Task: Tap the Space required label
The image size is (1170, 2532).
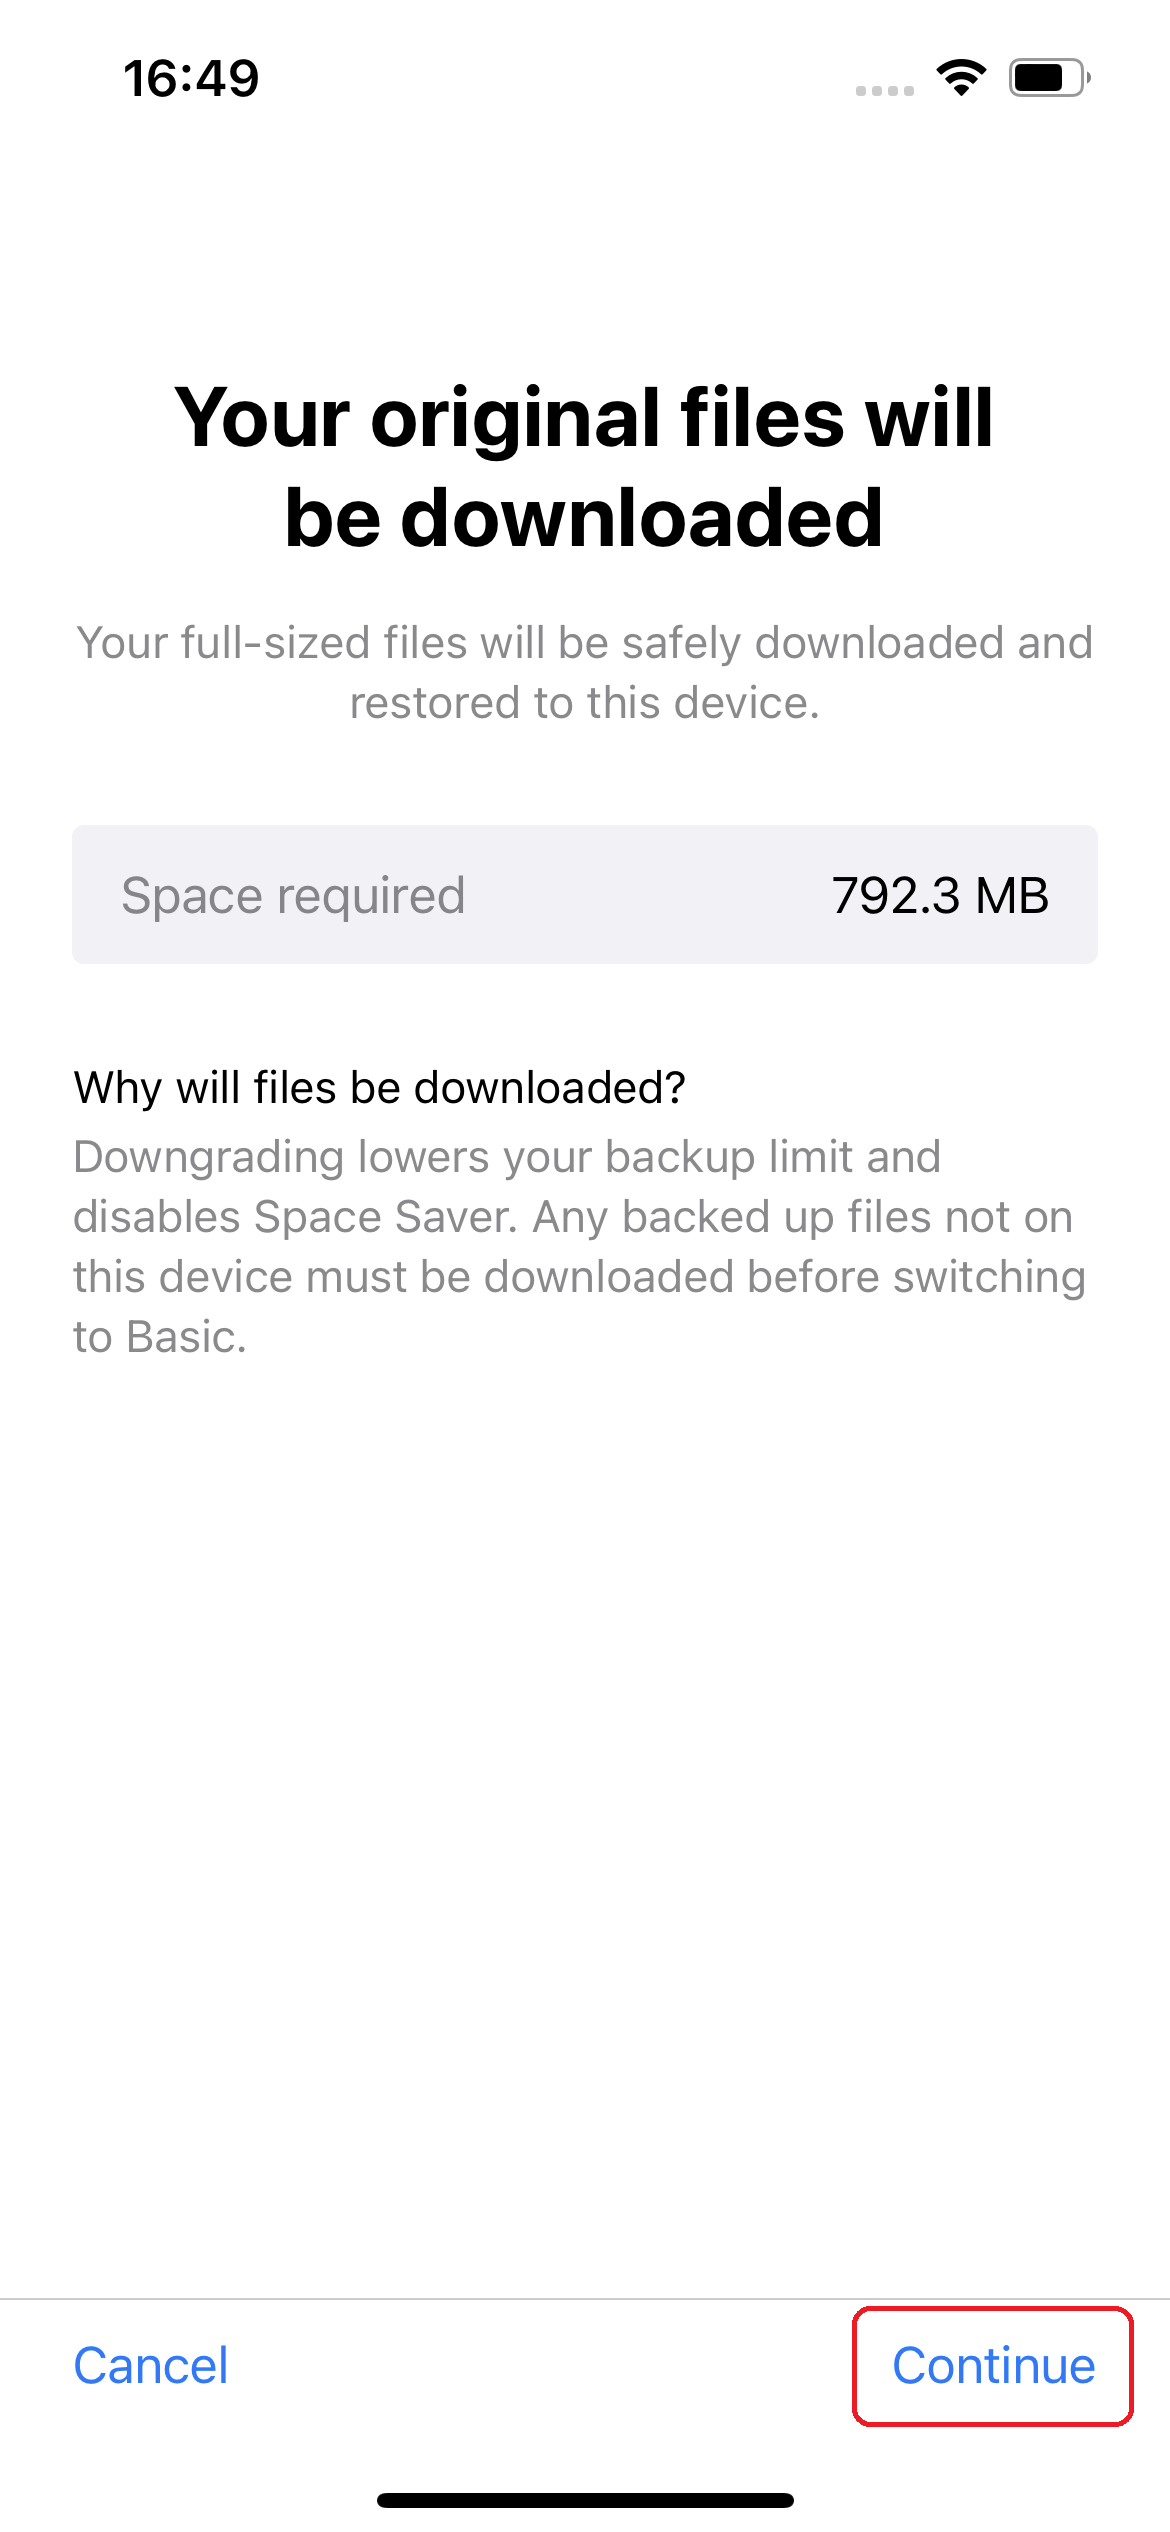Action: point(293,897)
